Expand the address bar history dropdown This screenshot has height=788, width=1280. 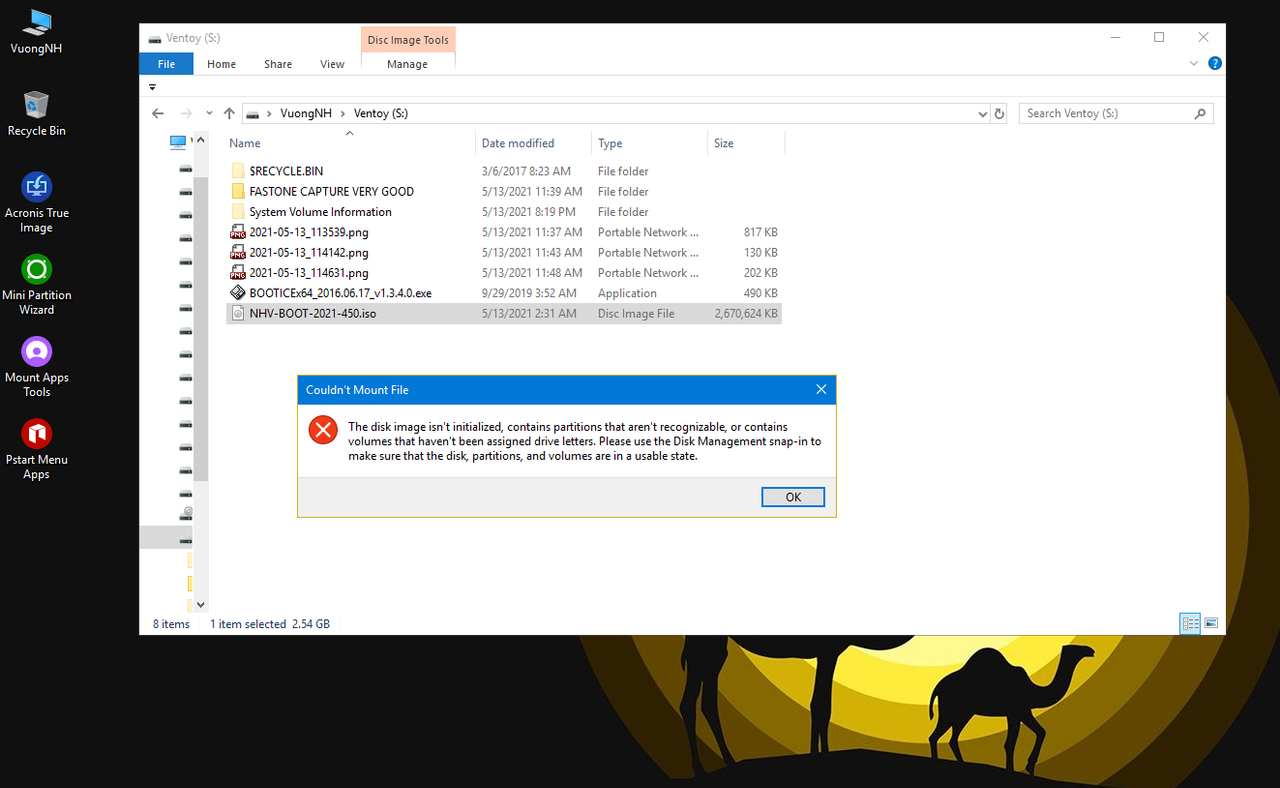tap(982, 114)
